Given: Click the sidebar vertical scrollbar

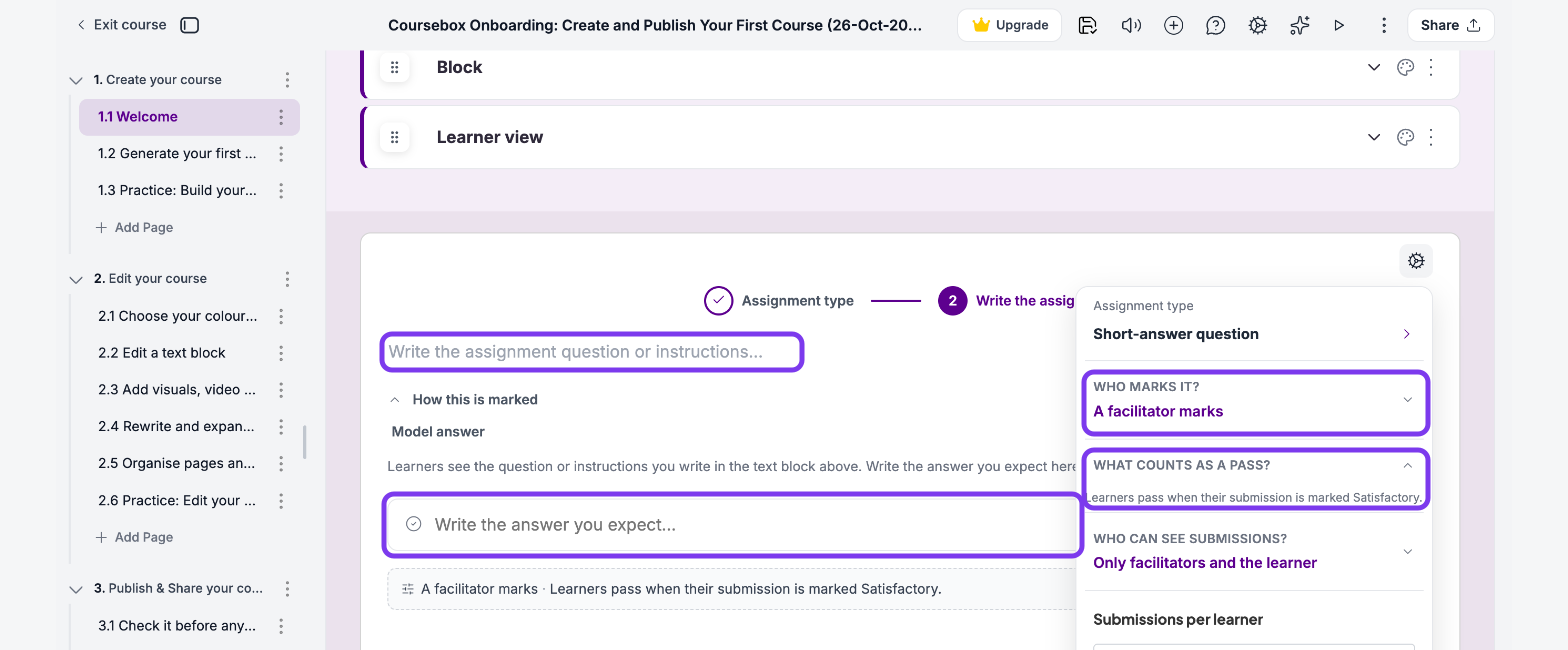Looking at the screenshot, I should pos(304,442).
